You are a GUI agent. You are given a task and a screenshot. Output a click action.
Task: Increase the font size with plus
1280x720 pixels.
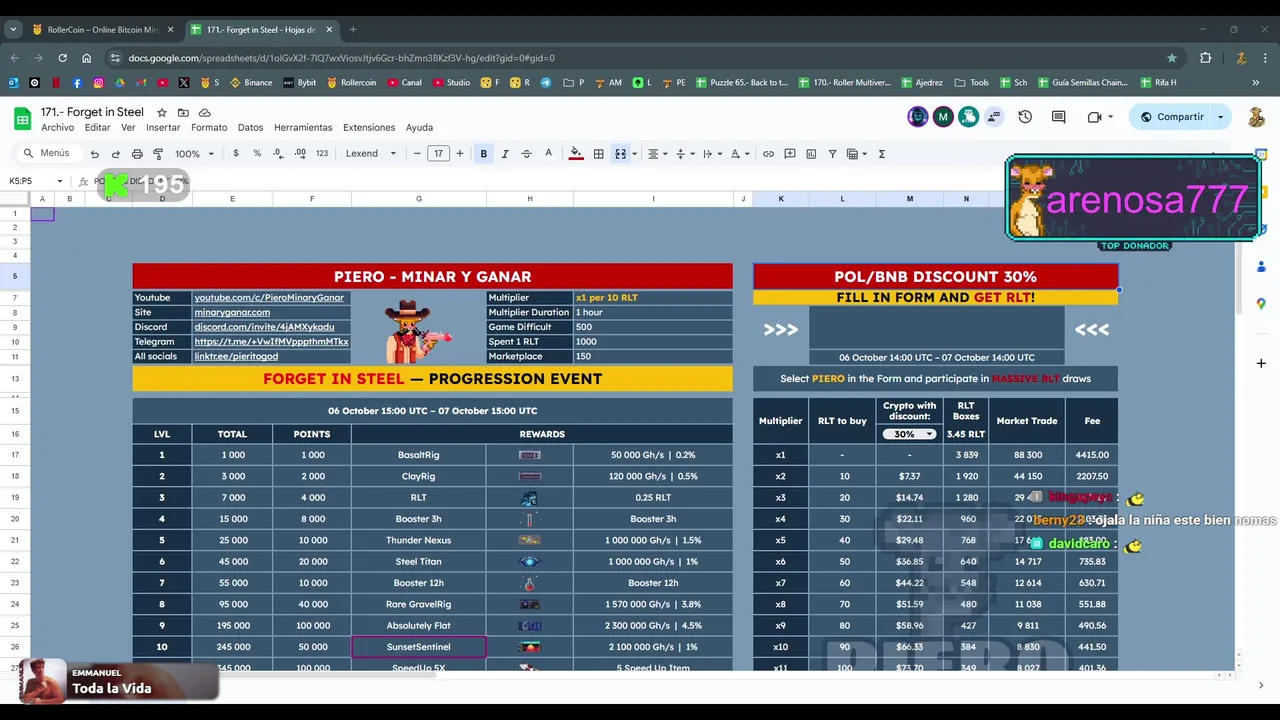point(460,154)
